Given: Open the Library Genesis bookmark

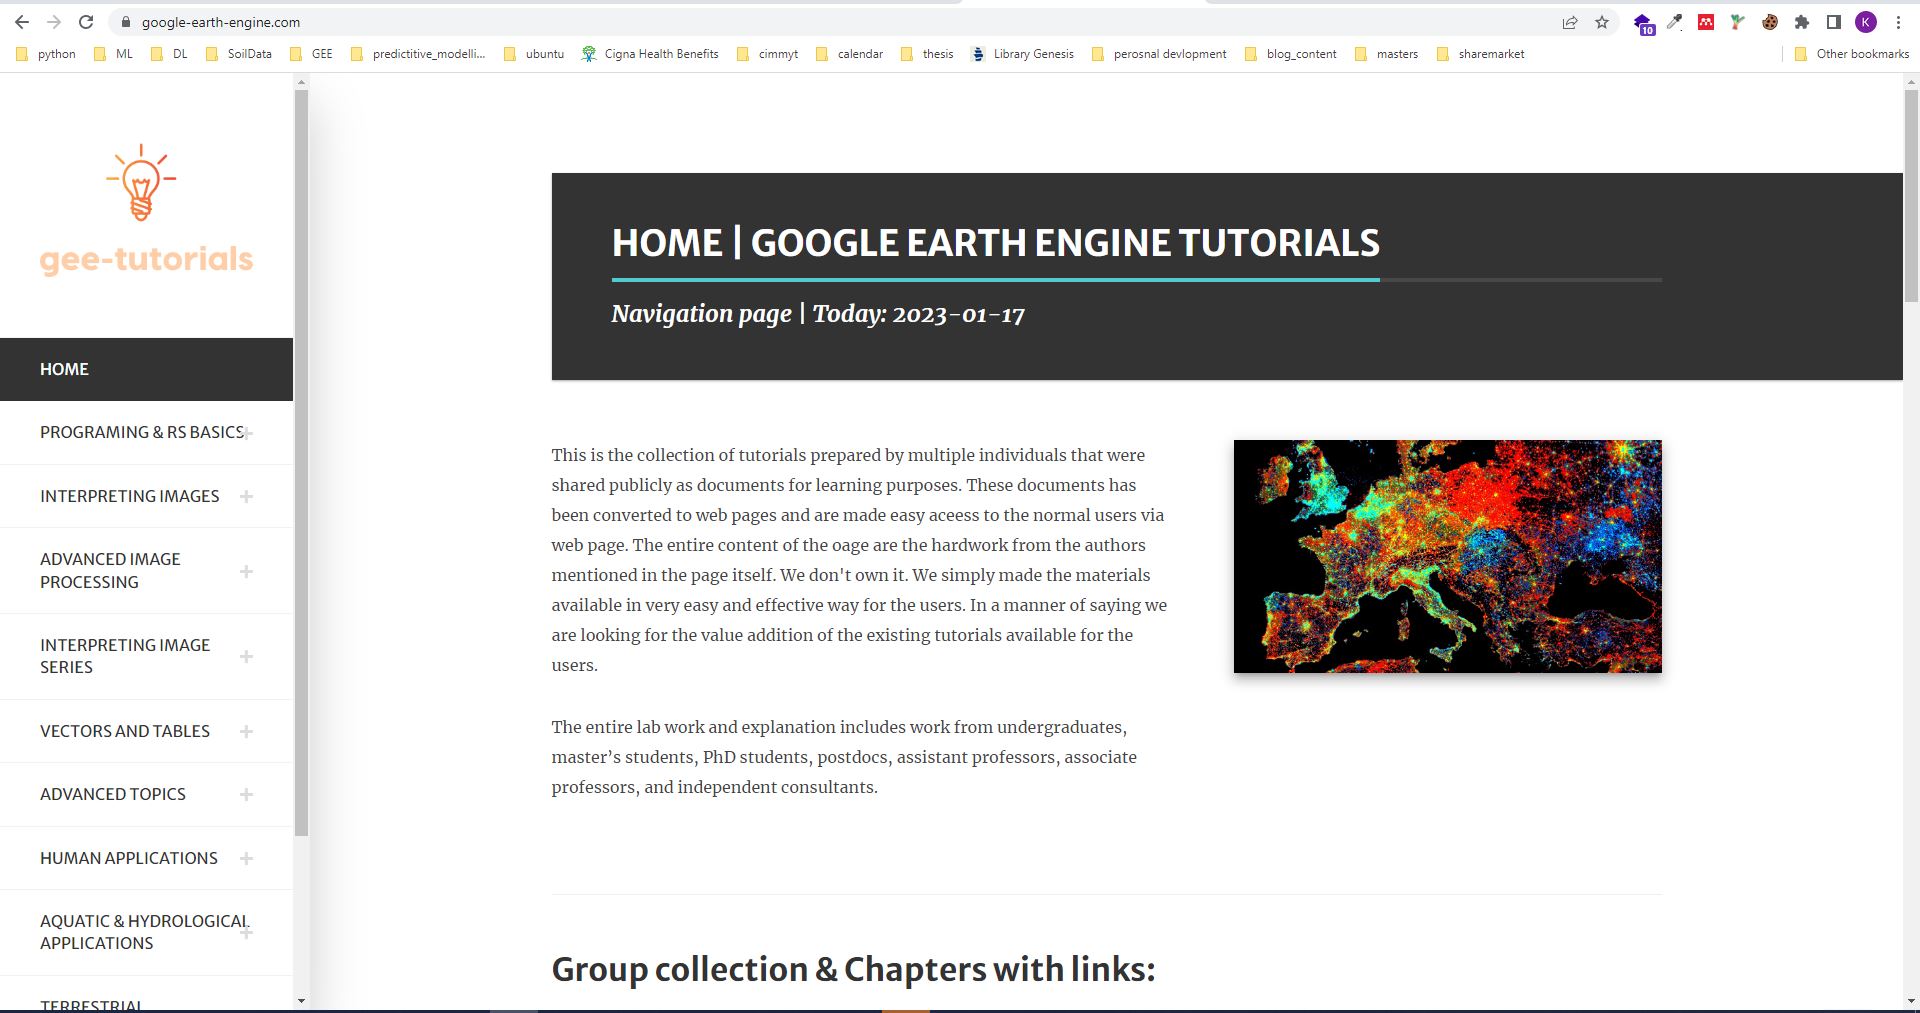Looking at the screenshot, I should click(x=1023, y=54).
